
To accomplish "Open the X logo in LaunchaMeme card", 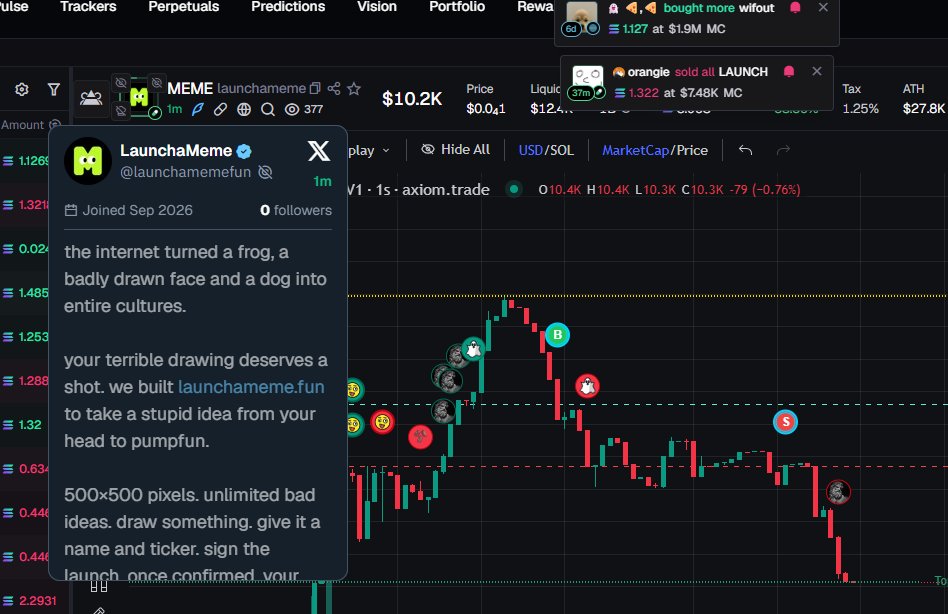I will point(319,150).
